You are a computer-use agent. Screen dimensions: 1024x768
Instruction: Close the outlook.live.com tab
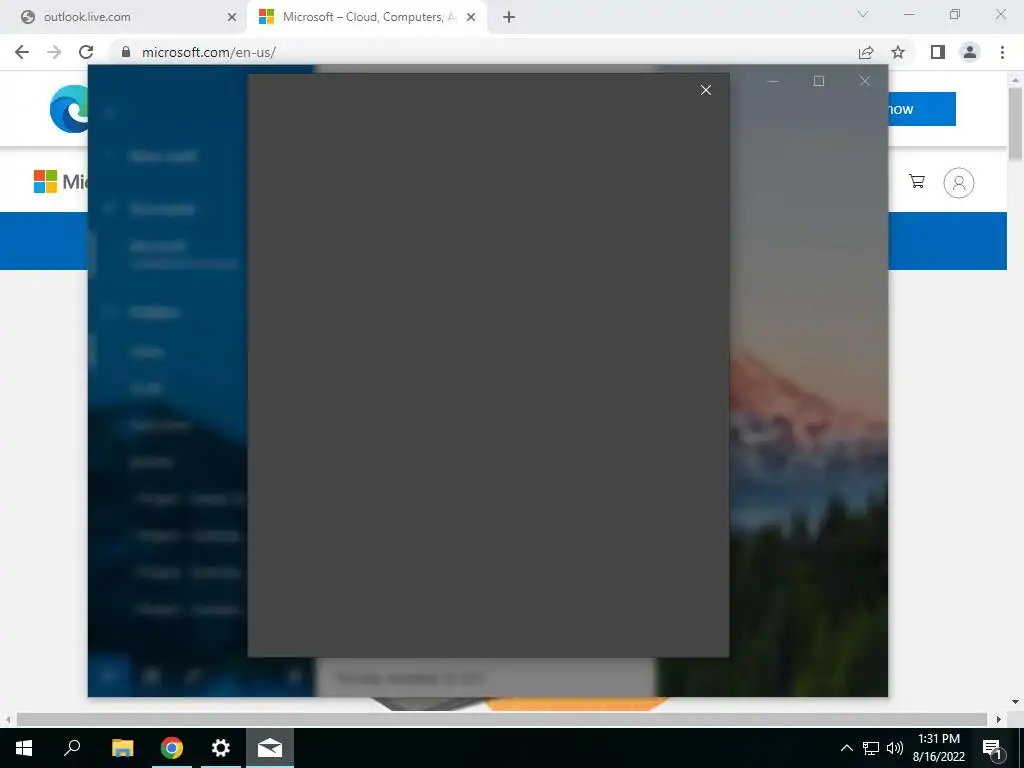(x=231, y=17)
